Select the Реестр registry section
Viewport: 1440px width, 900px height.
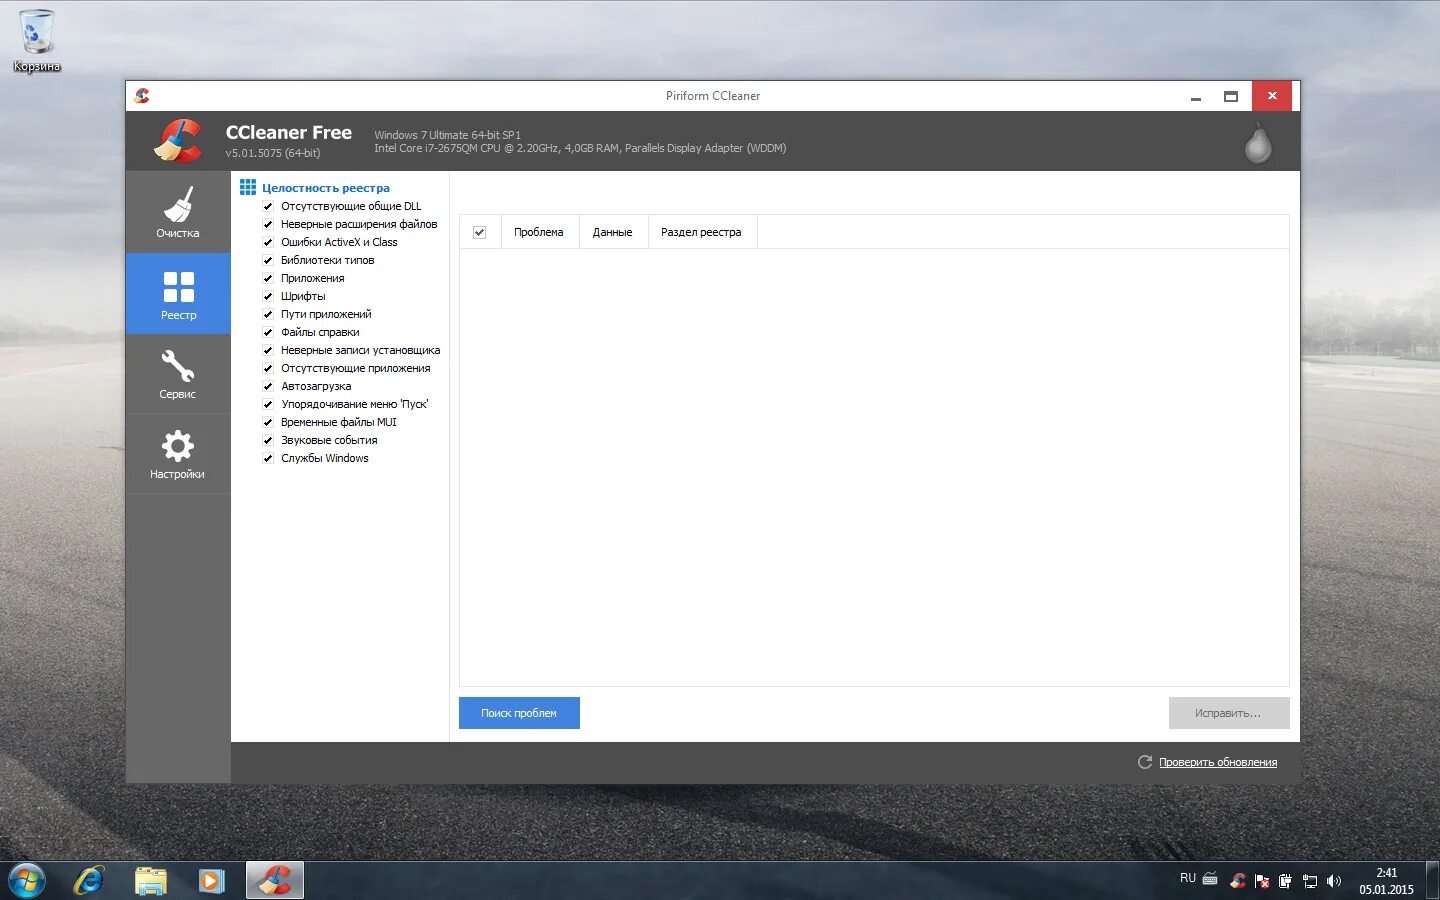click(x=178, y=293)
